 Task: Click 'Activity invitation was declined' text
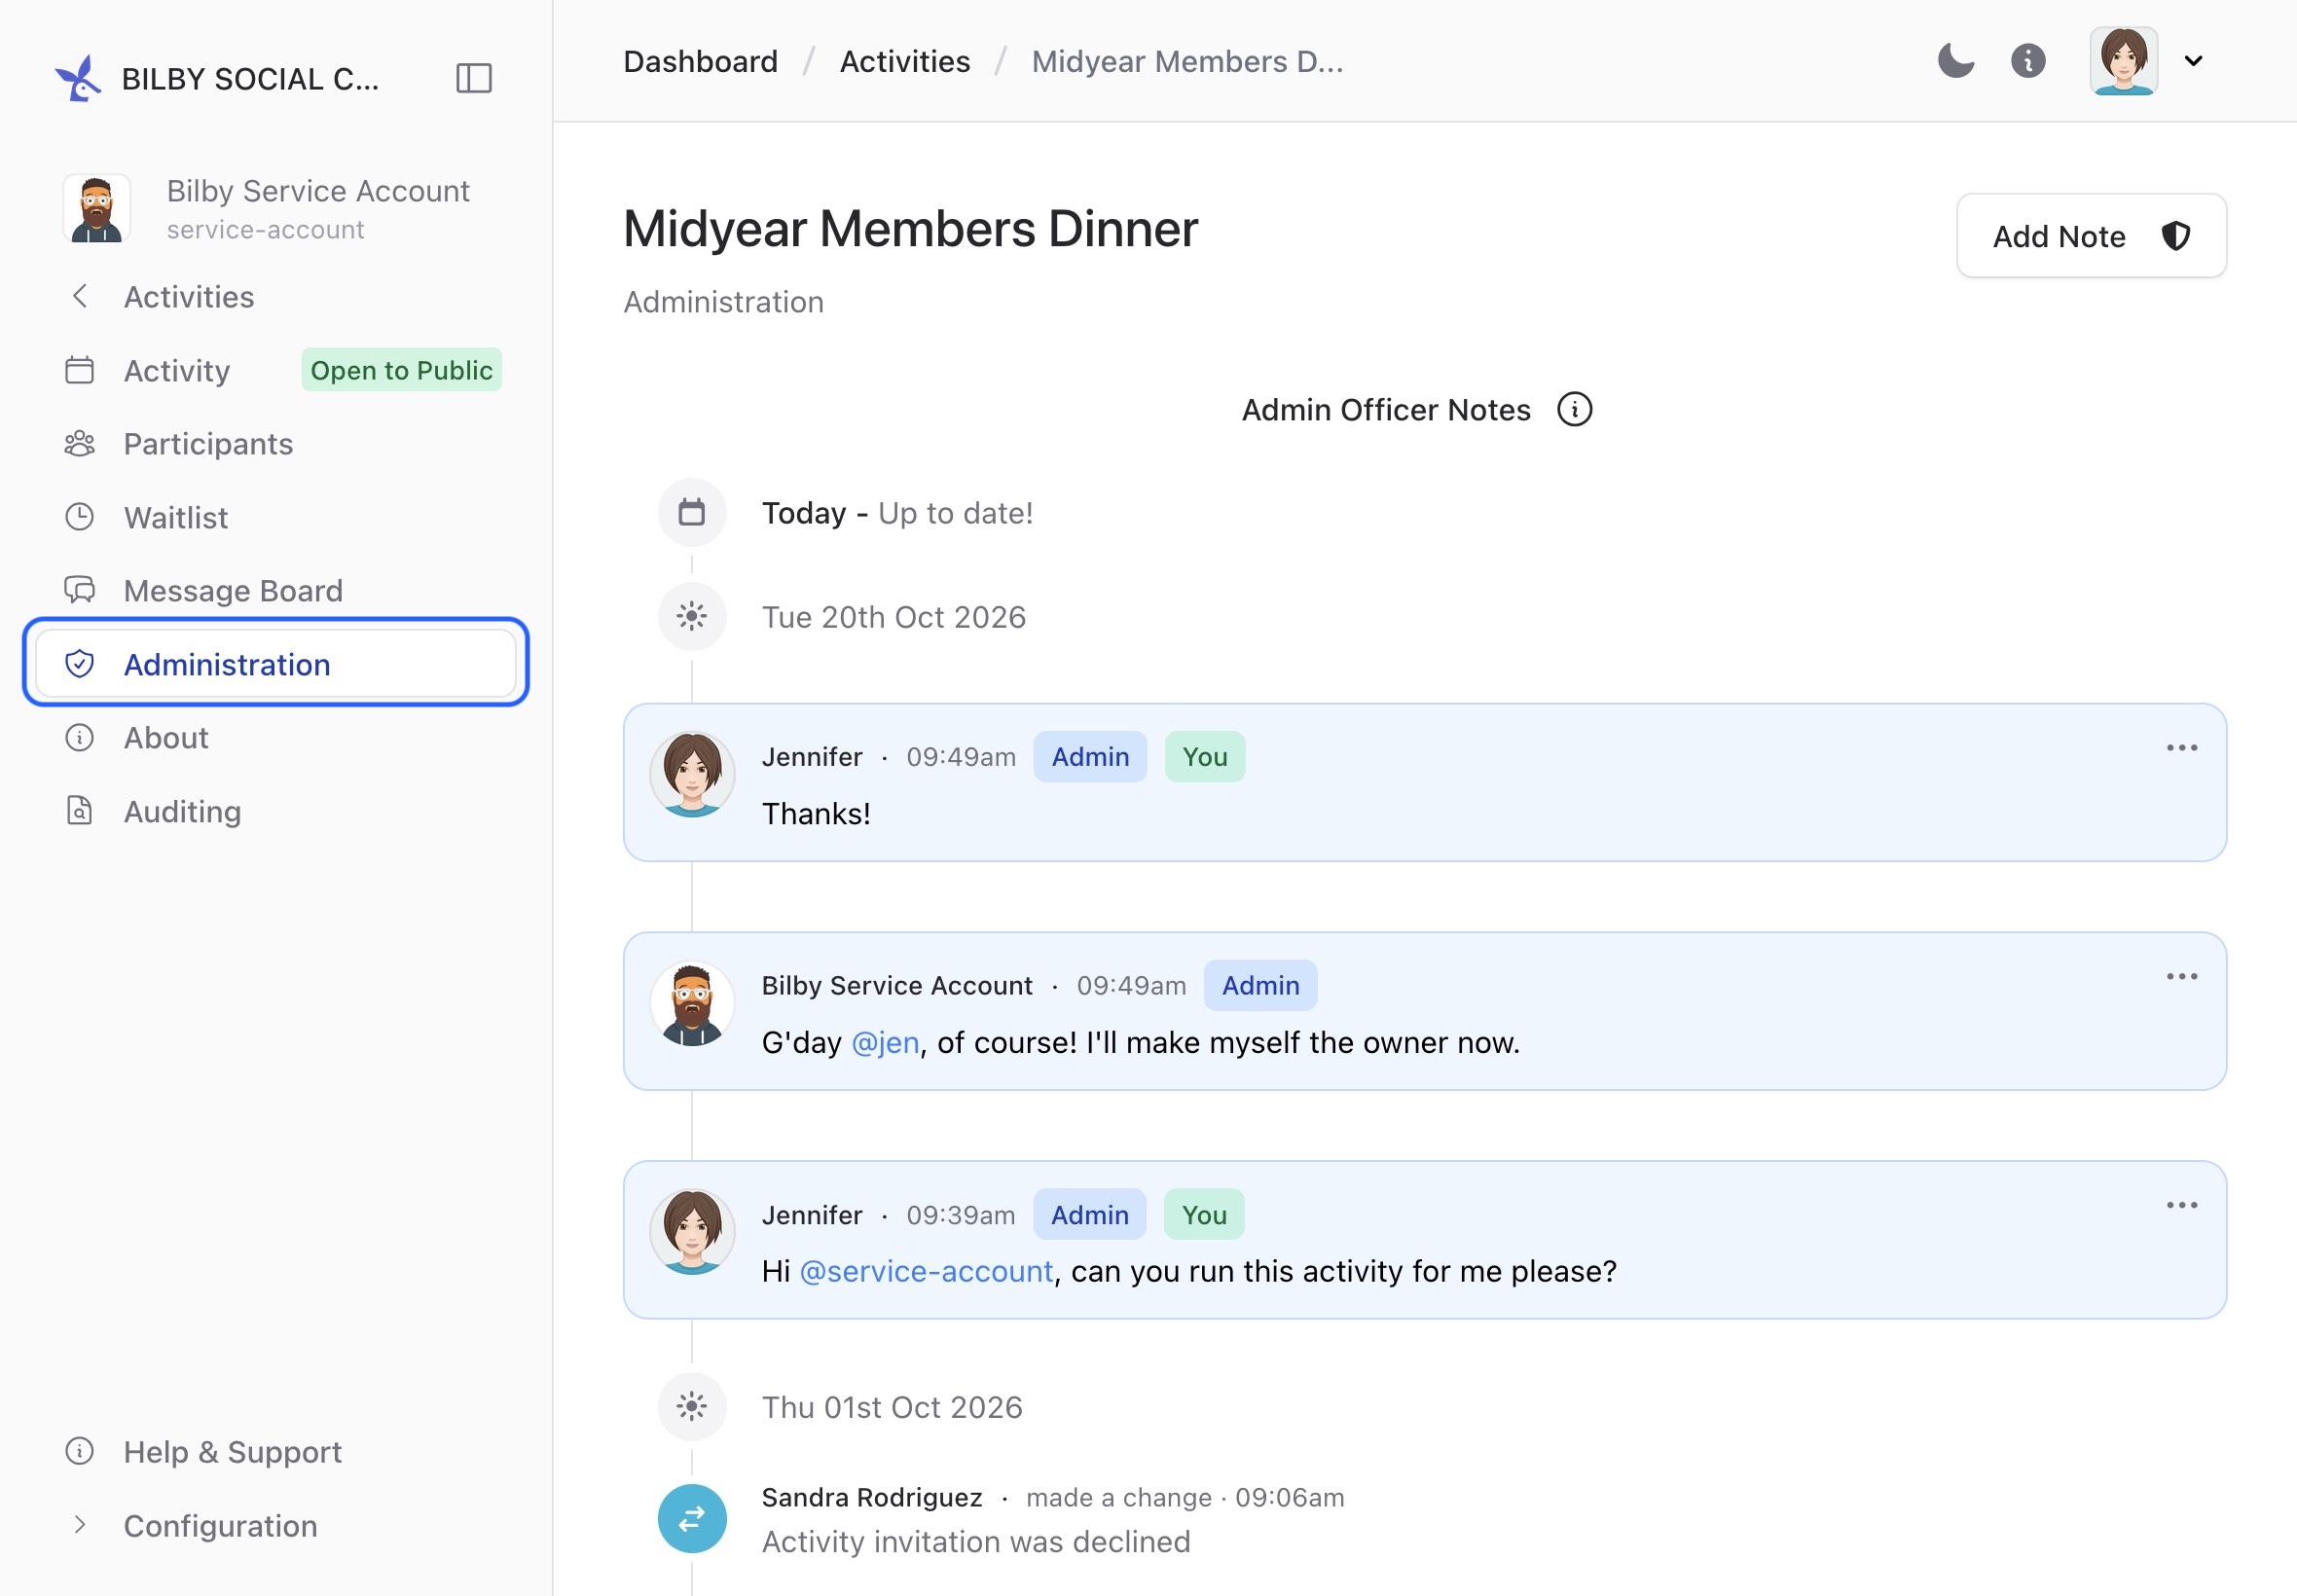click(976, 1542)
